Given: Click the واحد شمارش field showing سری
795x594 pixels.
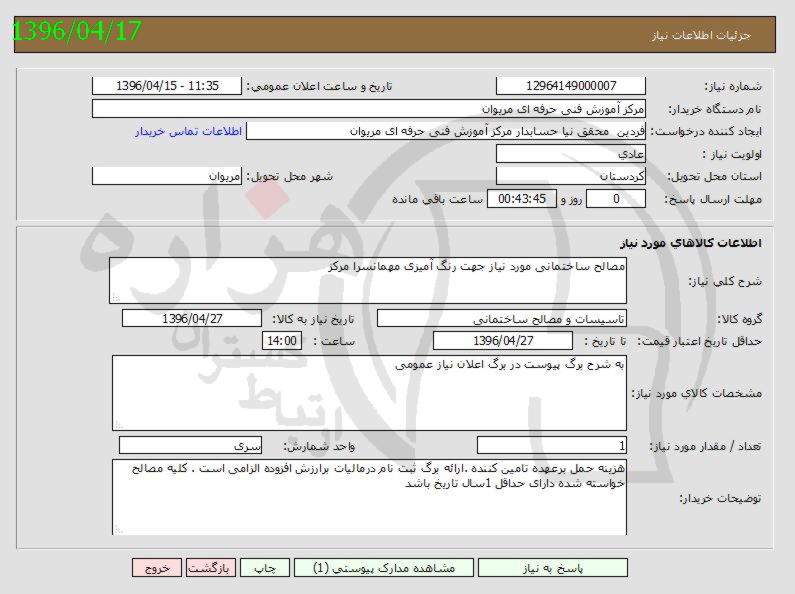Looking at the screenshot, I should click(x=190, y=445).
